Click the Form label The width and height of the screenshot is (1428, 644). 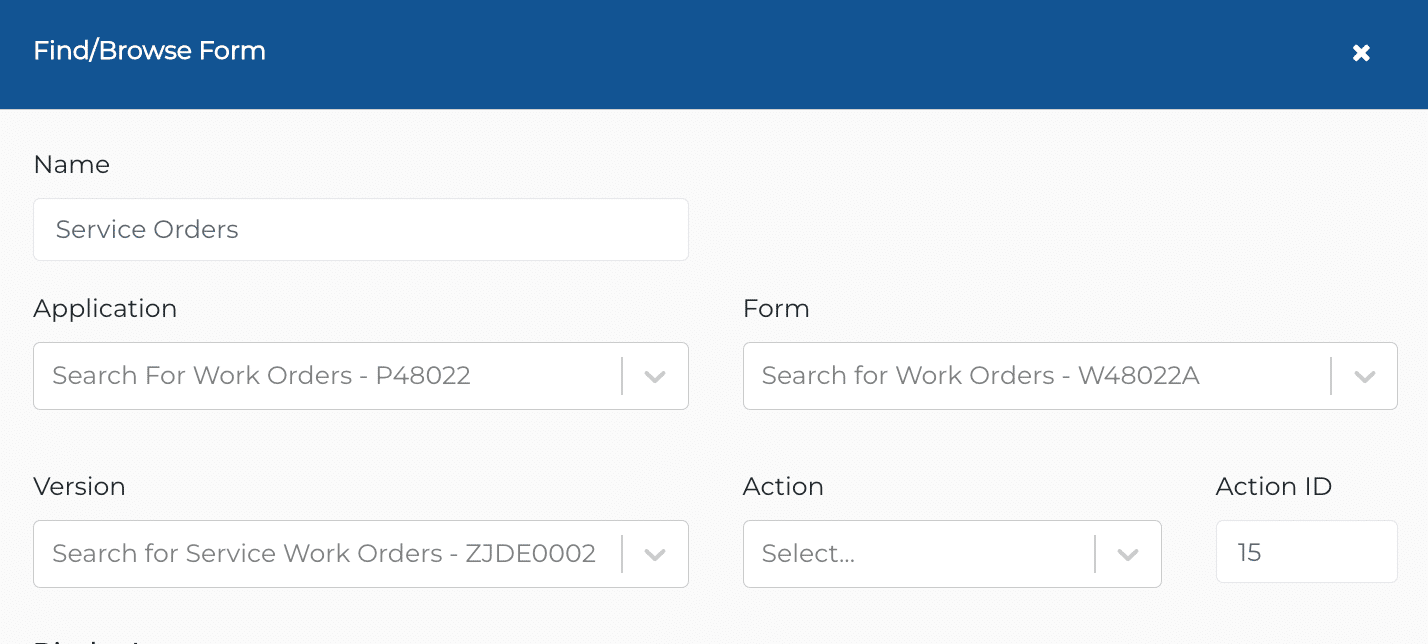[x=776, y=309]
